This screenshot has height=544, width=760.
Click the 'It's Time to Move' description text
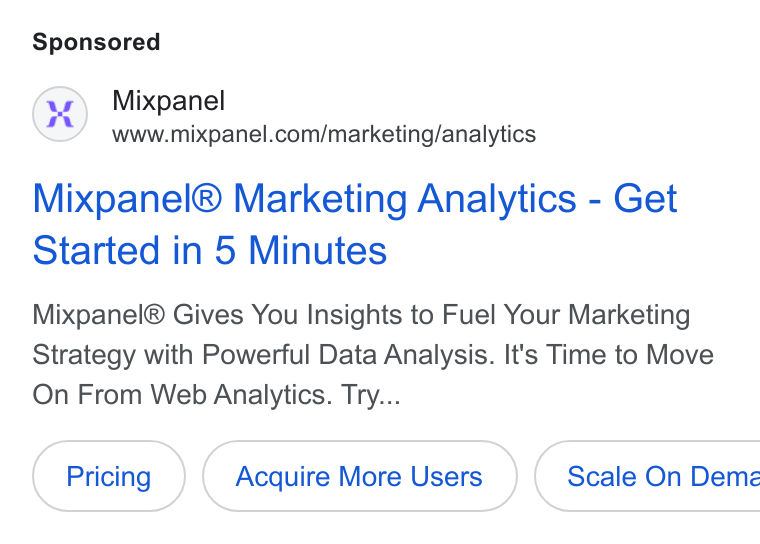(x=609, y=355)
